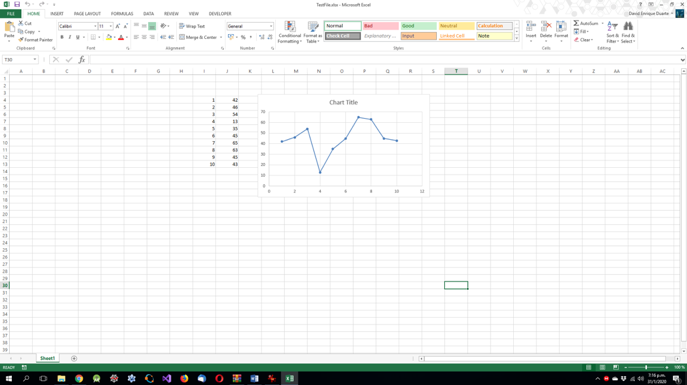Select the Chart Title text

(x=344, y=102)
